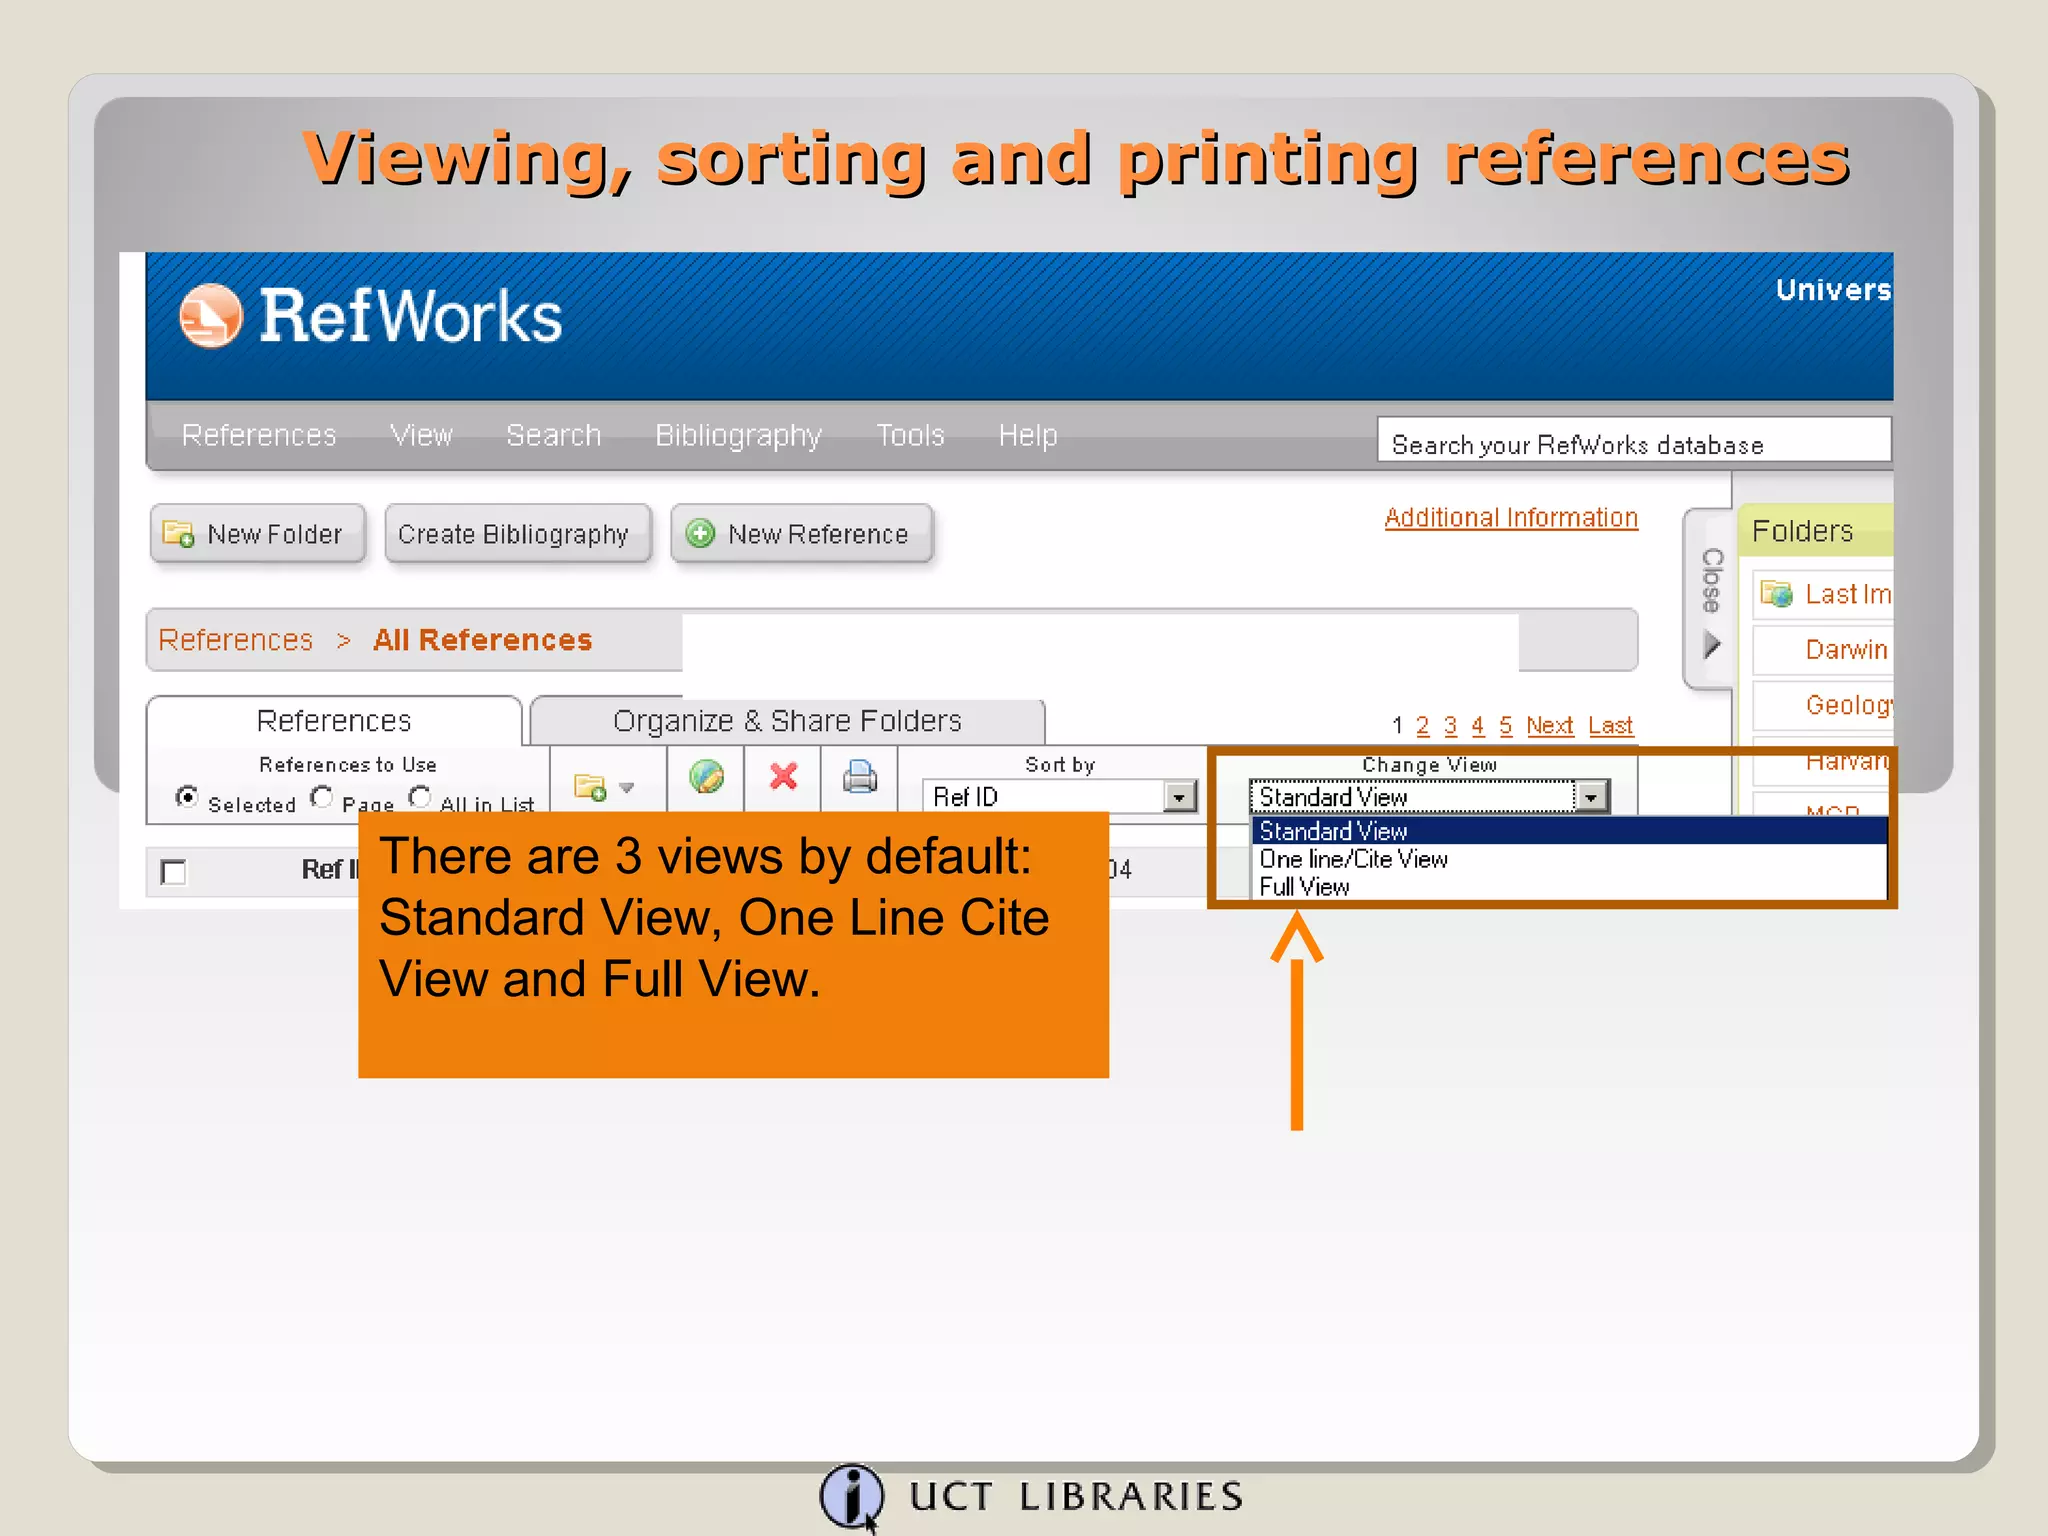Click the printer icon
Viewport: 2048px width, 1536px height.
[x=860, y=776]
